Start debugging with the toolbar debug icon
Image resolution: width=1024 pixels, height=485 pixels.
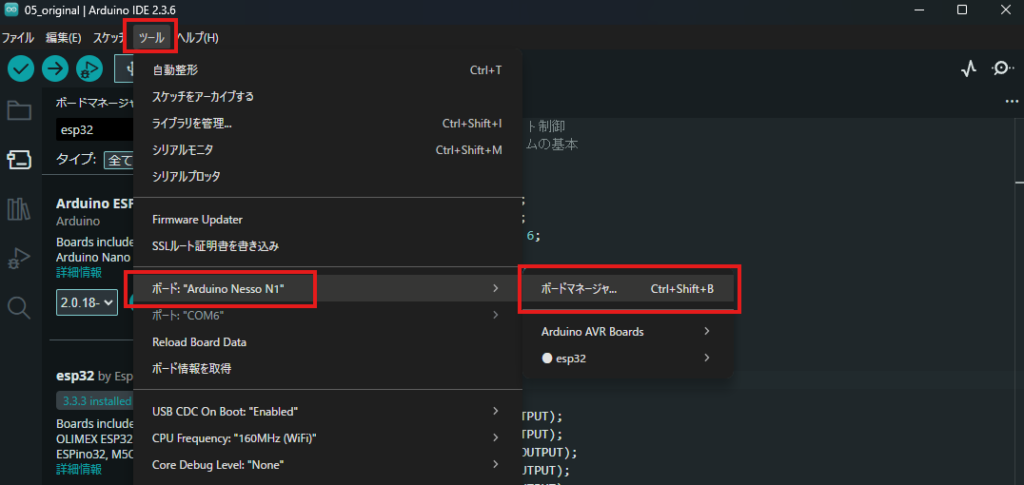[x=89, y=68]
